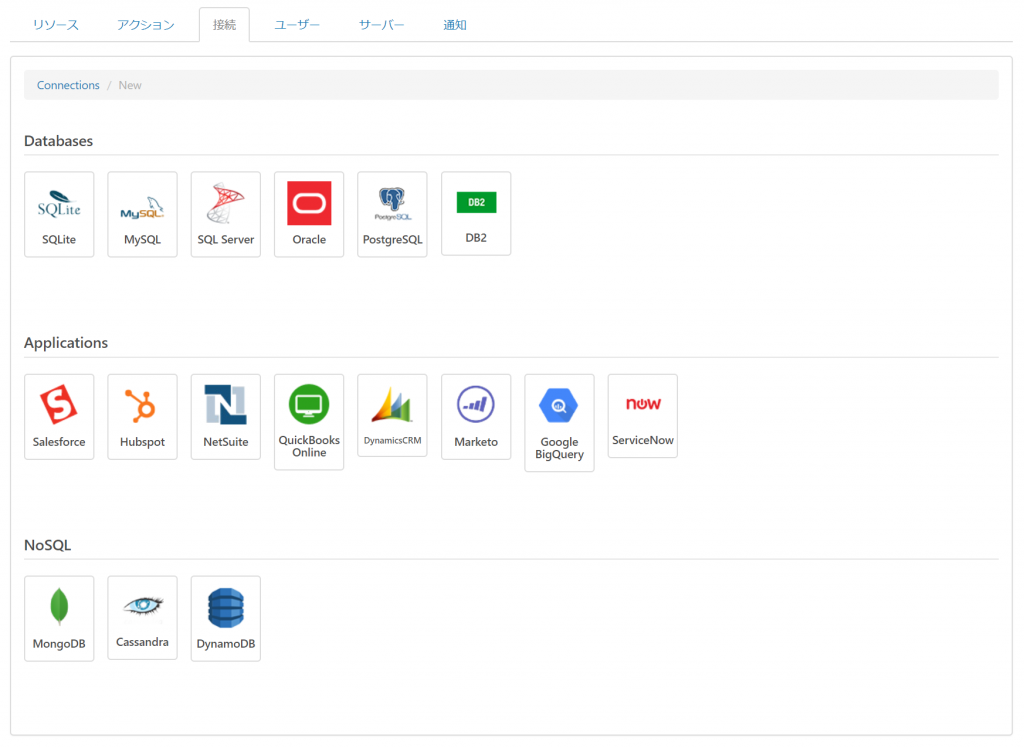Choose the PostgreSQL elephant logo
The height and width of the screenshot is (748, 1024).
[x=392, y=203]
